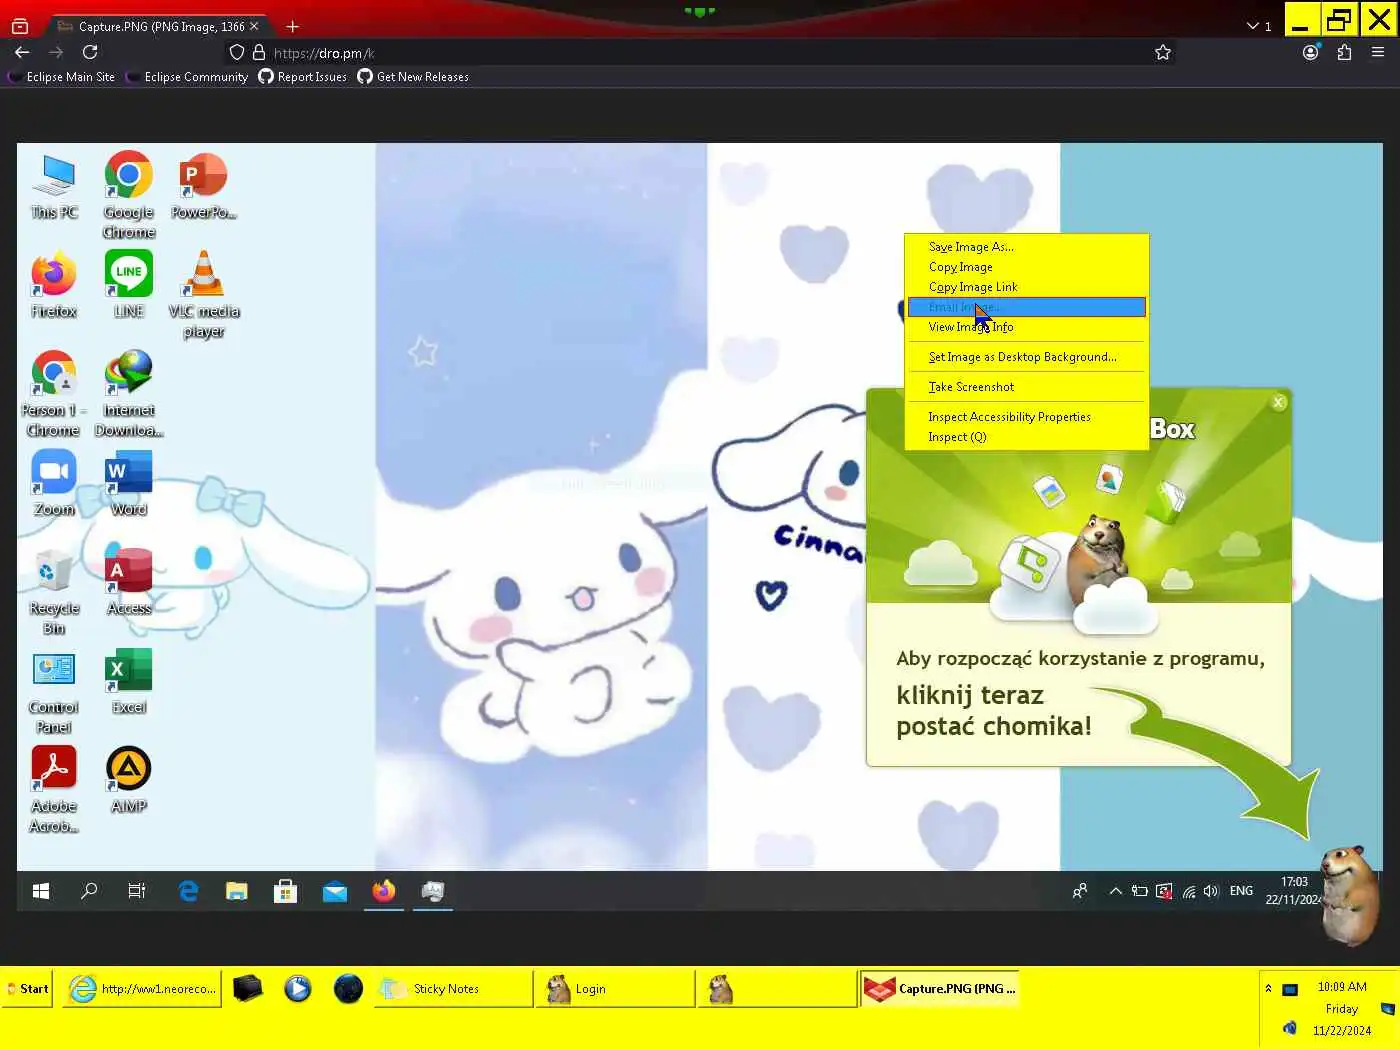The image size is (1400, 1050).
Task: Expand hidden icons in yellow system tray
Action: (x=1268, y=988)
